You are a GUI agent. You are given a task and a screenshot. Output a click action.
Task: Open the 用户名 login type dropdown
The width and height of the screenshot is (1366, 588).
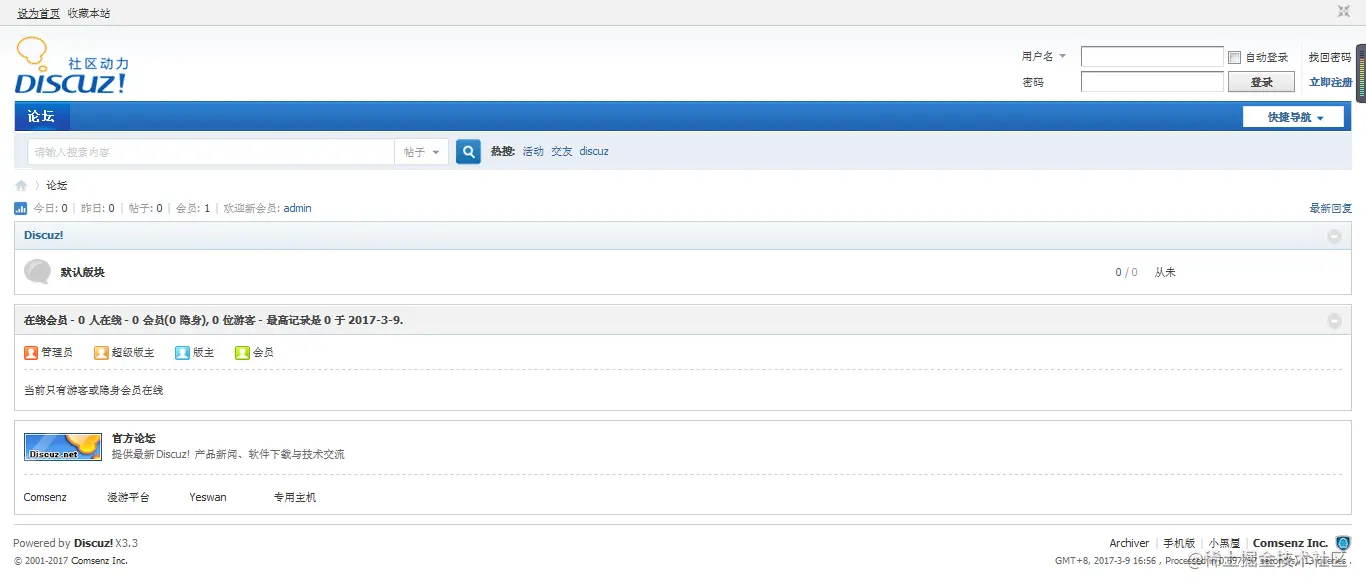(1044, 56)
